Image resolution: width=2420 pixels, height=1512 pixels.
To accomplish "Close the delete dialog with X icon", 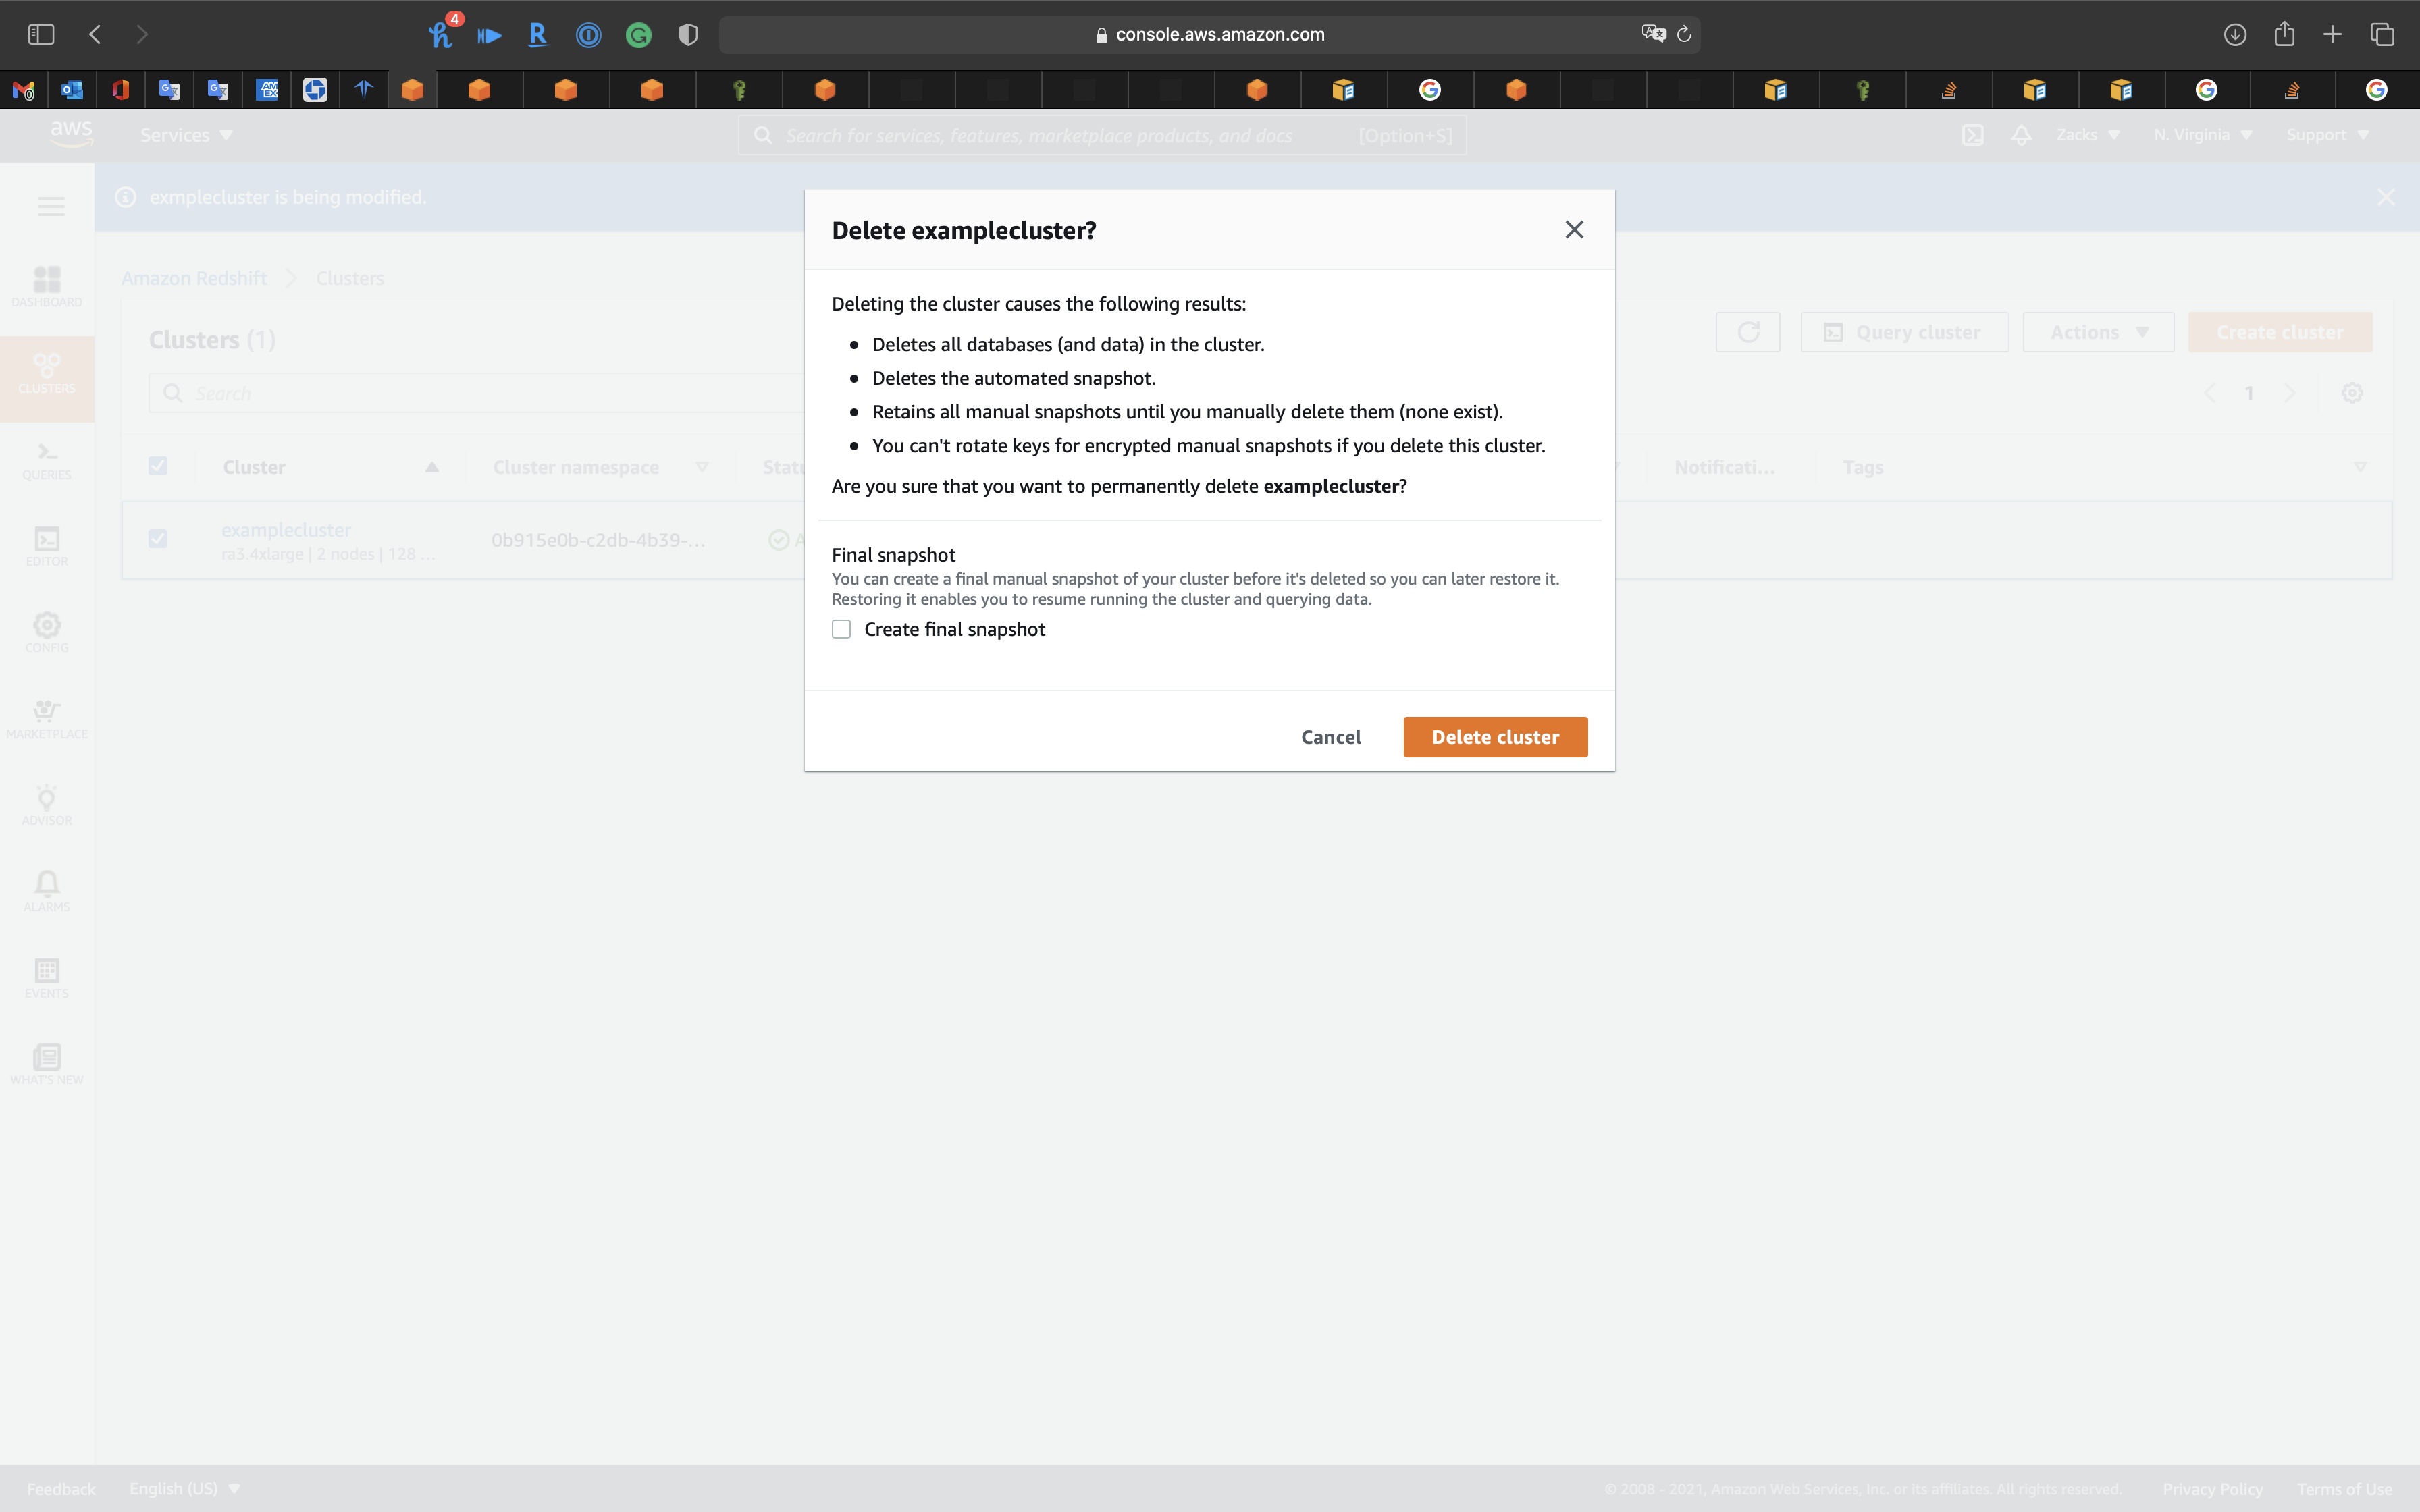I will (1574, 230).
